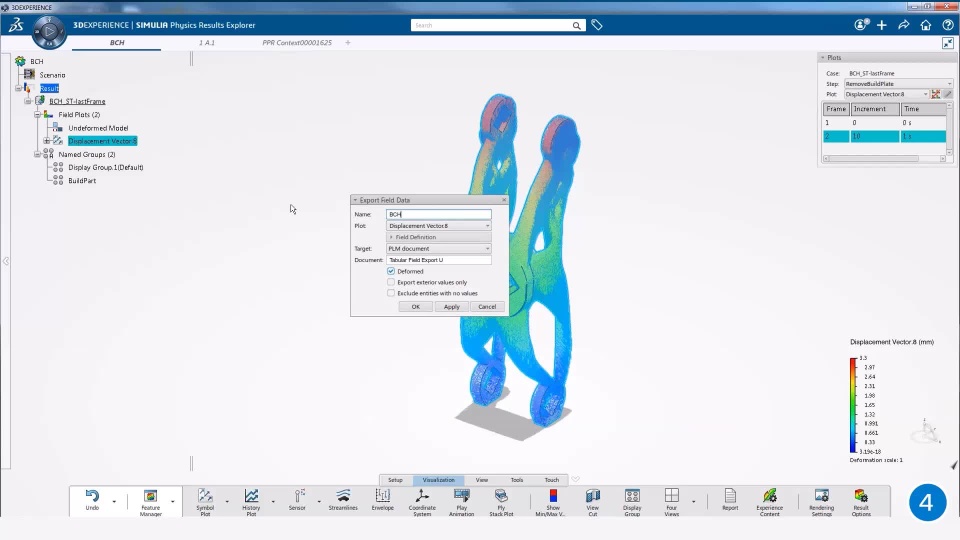Open the help question mark icon

[x=948, y=25]
